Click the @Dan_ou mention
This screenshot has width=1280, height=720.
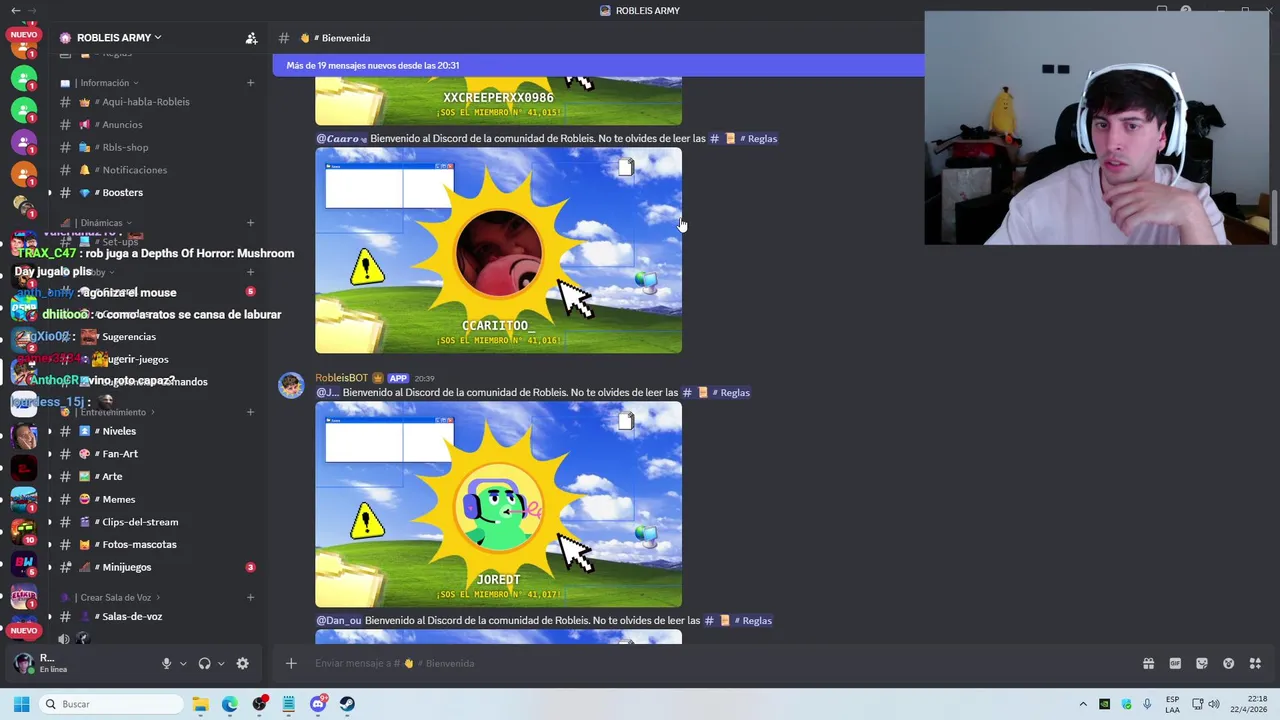point(339,621)
